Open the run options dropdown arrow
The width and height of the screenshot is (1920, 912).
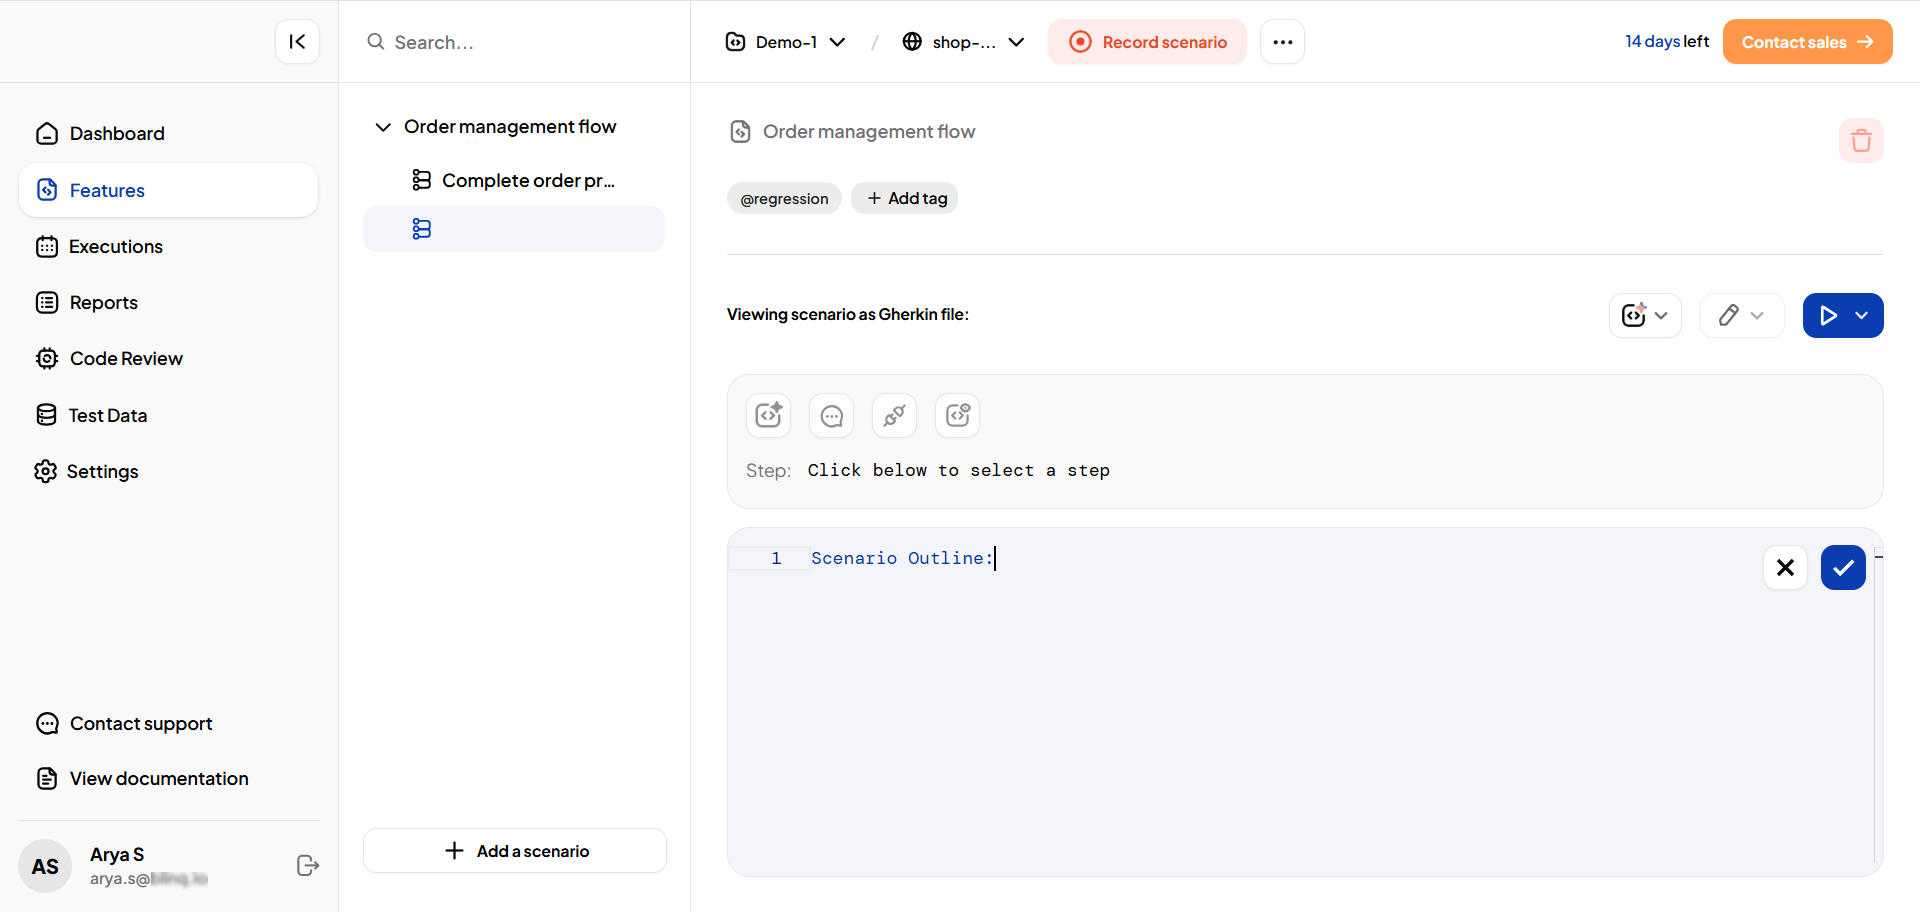(1862, 316)
